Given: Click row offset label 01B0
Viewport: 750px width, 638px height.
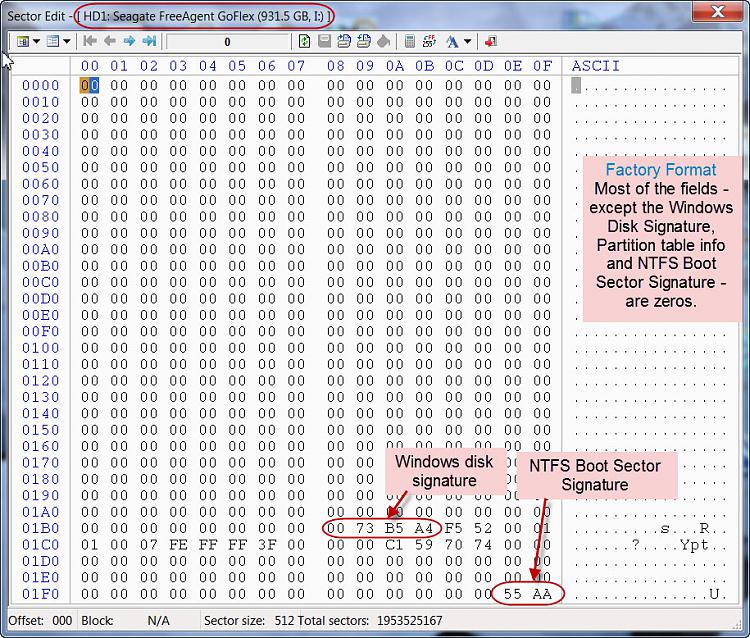Looking at the screenshot, I should [x=41, y=528].
